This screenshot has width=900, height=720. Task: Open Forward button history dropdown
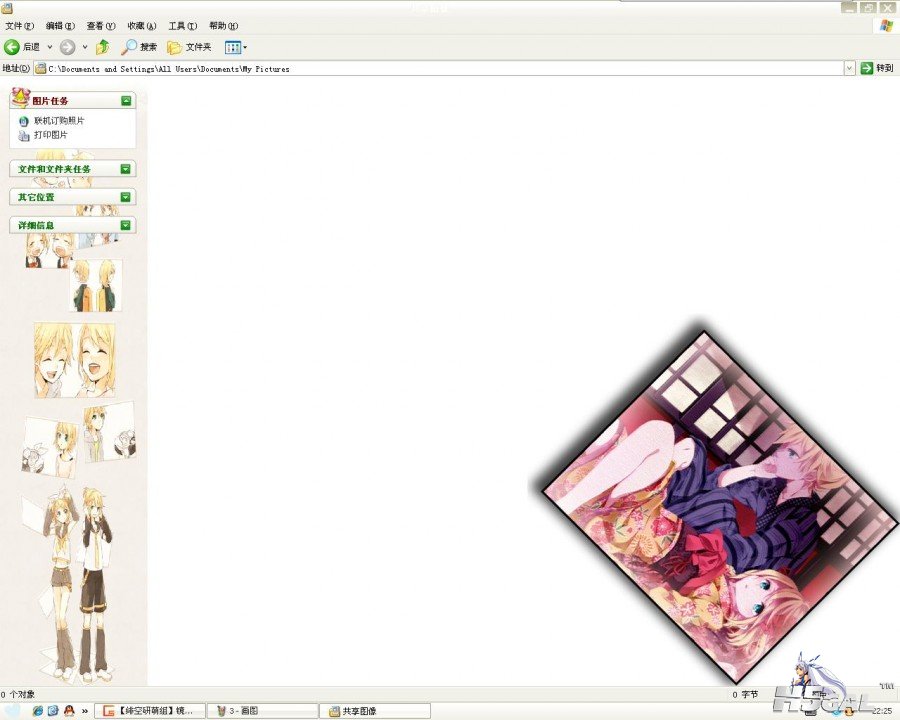[85, 47]
